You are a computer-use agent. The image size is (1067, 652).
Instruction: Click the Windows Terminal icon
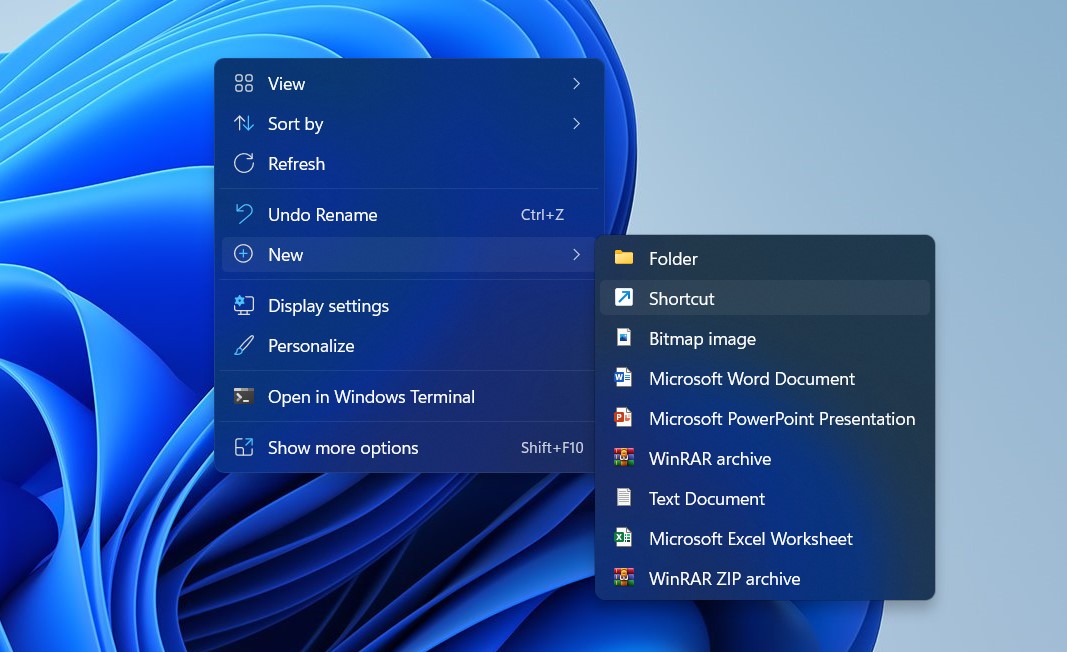coord(243,396)
